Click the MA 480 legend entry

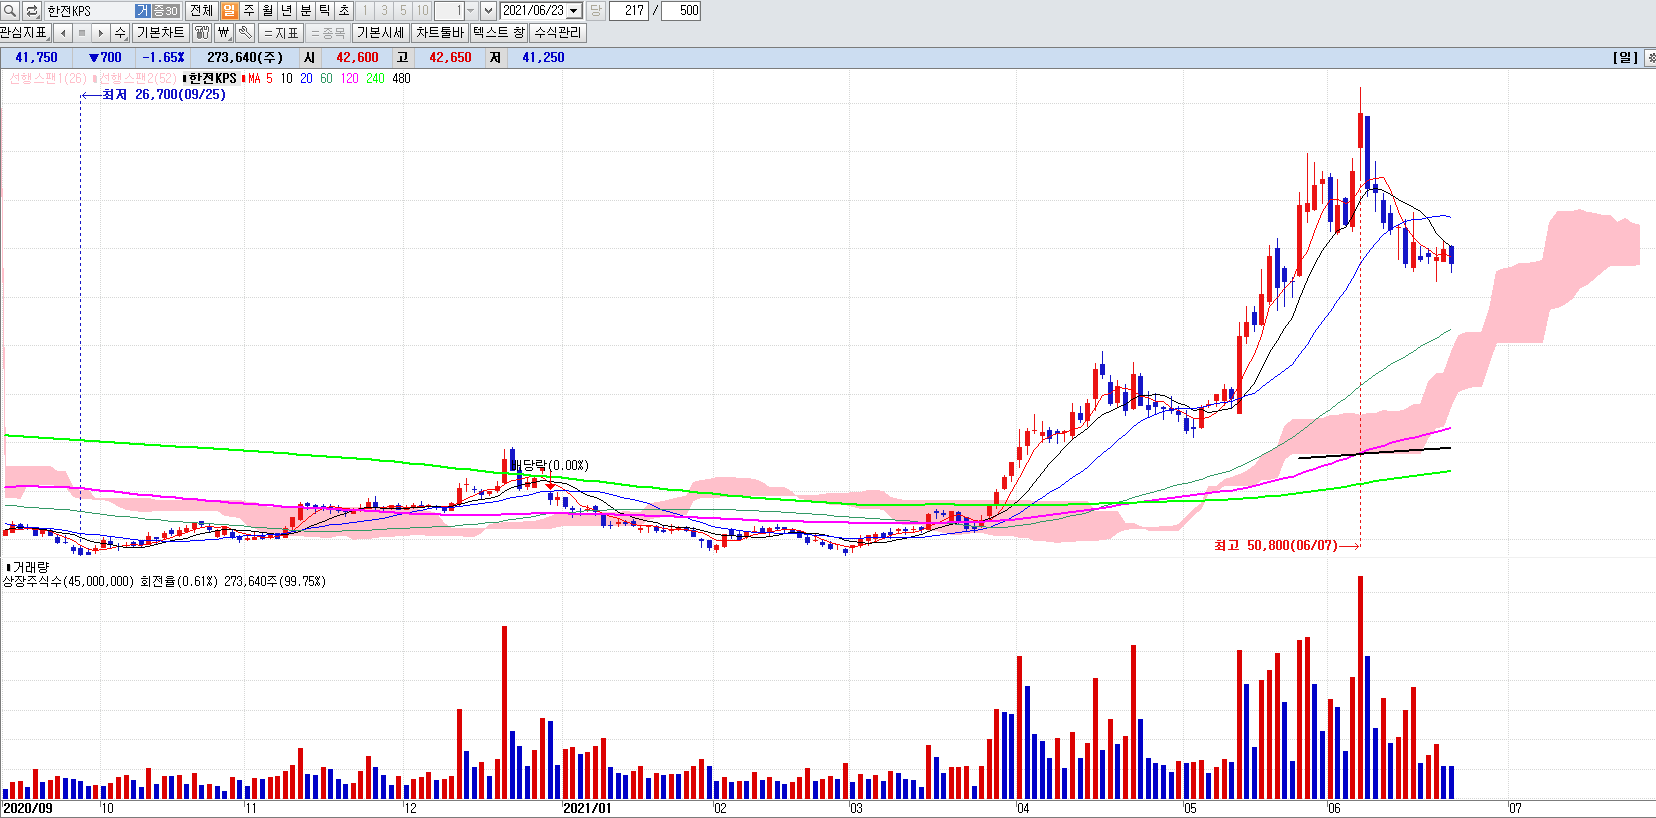click(x=401, y=79)
